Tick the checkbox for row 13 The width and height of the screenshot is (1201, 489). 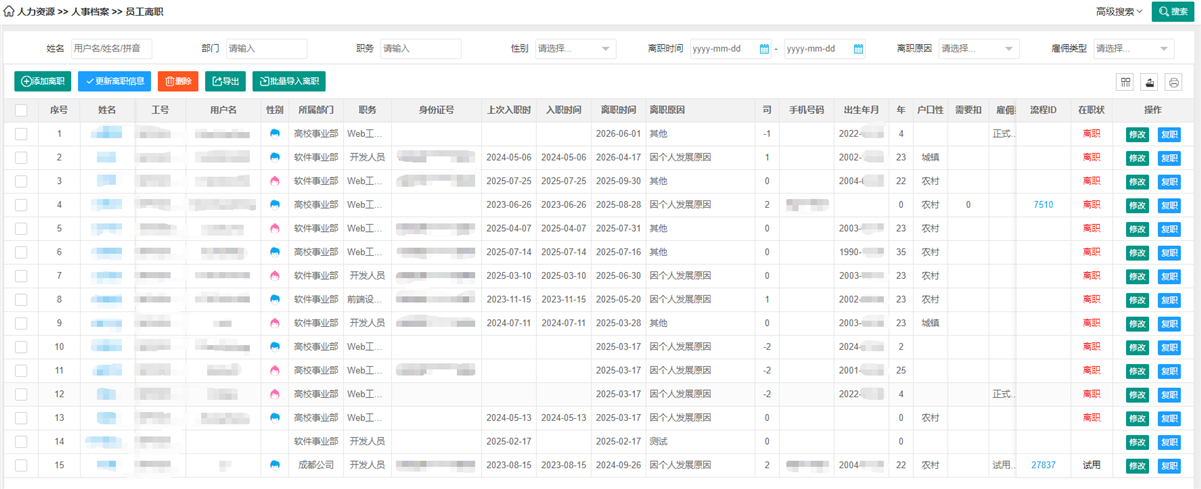(x=21, y=418)
